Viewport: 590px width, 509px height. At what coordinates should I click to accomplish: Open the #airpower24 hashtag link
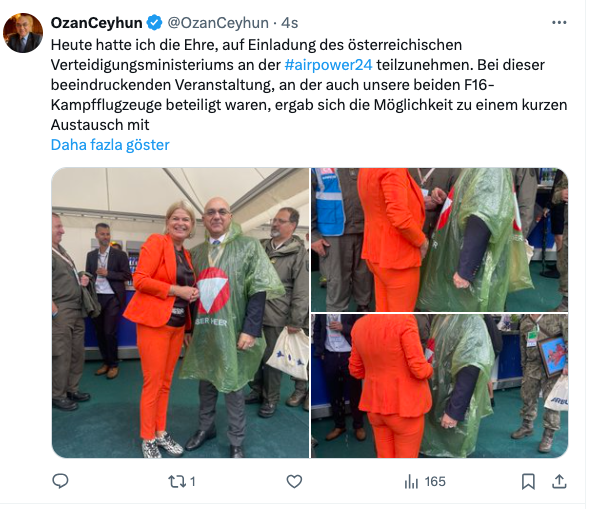[328, 65]
